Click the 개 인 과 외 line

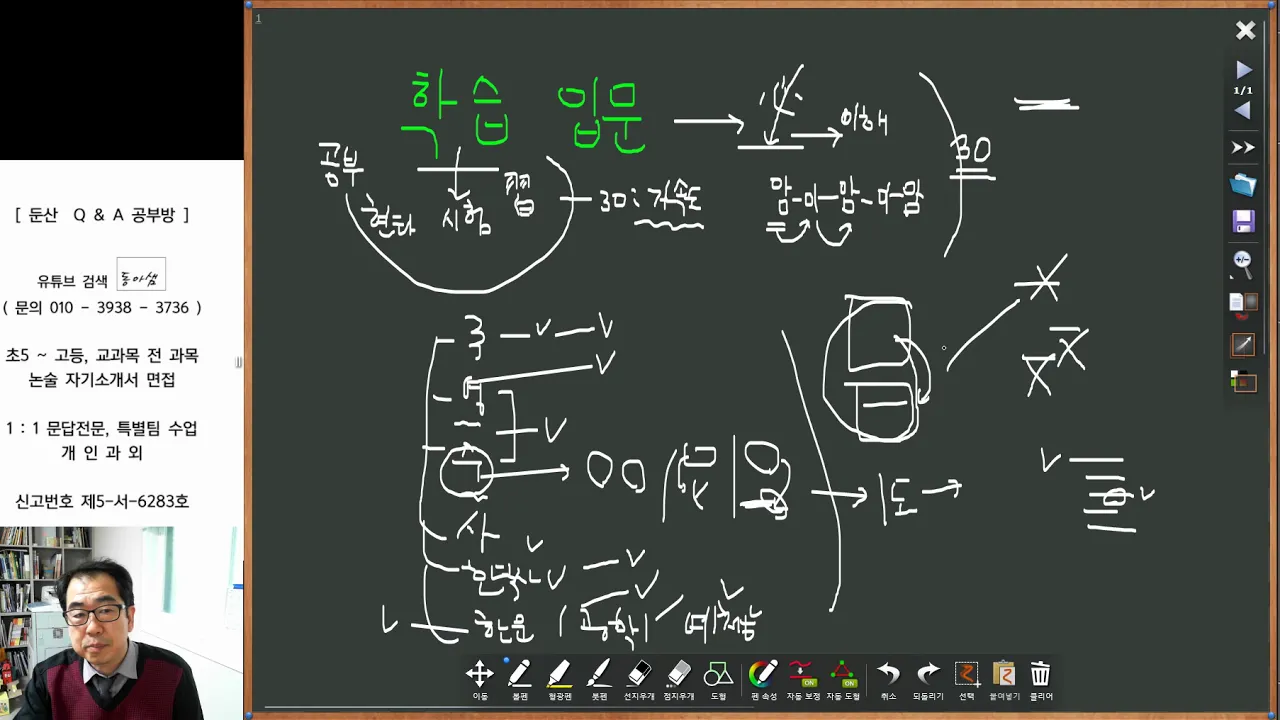(x=102, y=453)
